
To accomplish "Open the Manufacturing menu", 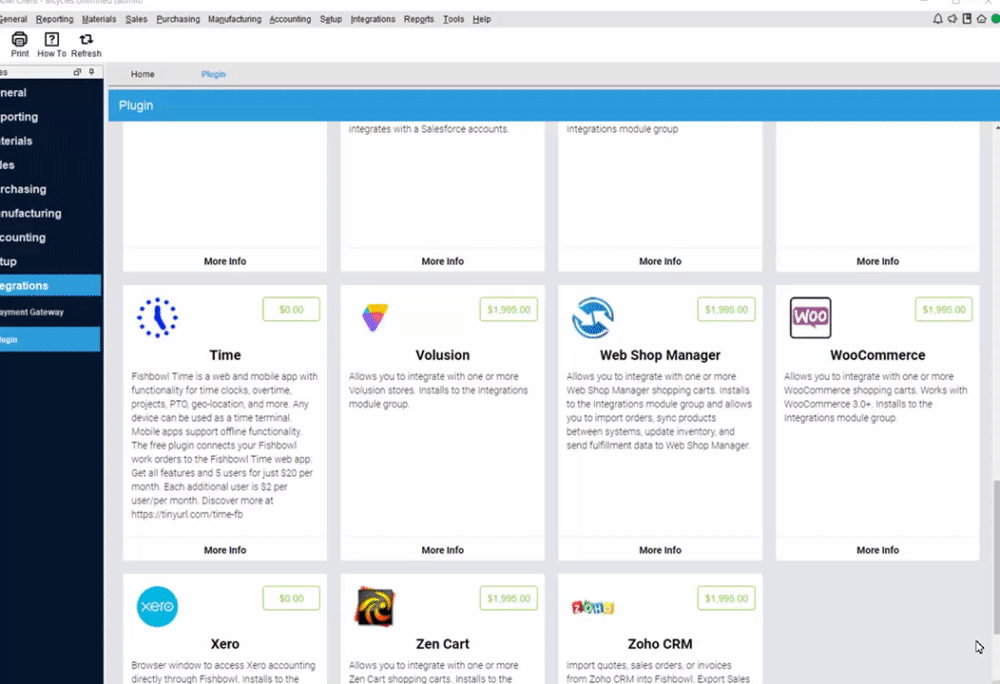I will pos(235,19).
